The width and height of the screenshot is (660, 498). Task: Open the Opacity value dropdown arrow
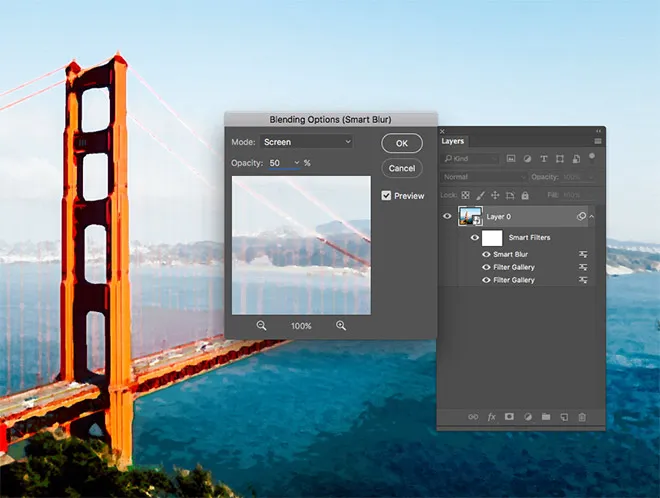point(297,163)
